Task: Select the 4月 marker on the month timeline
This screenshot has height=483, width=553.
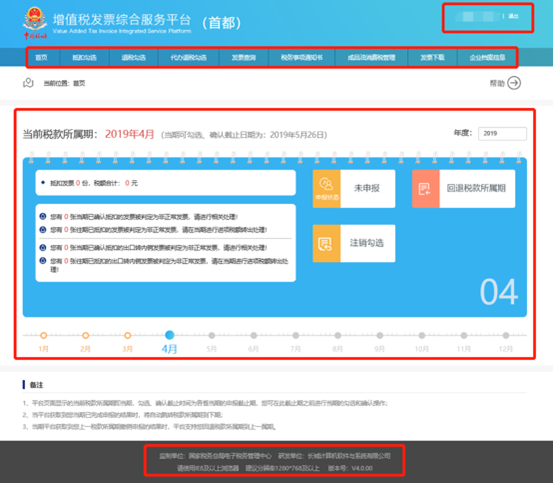Action: click(170, 335)
